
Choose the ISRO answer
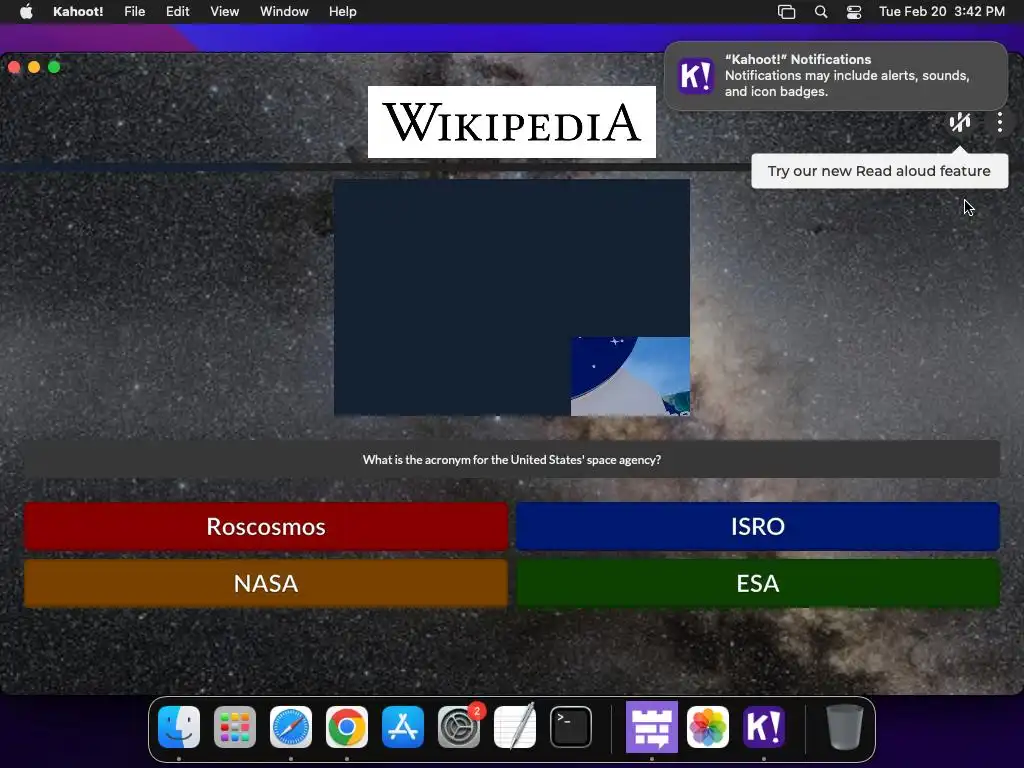click(758, 526)
